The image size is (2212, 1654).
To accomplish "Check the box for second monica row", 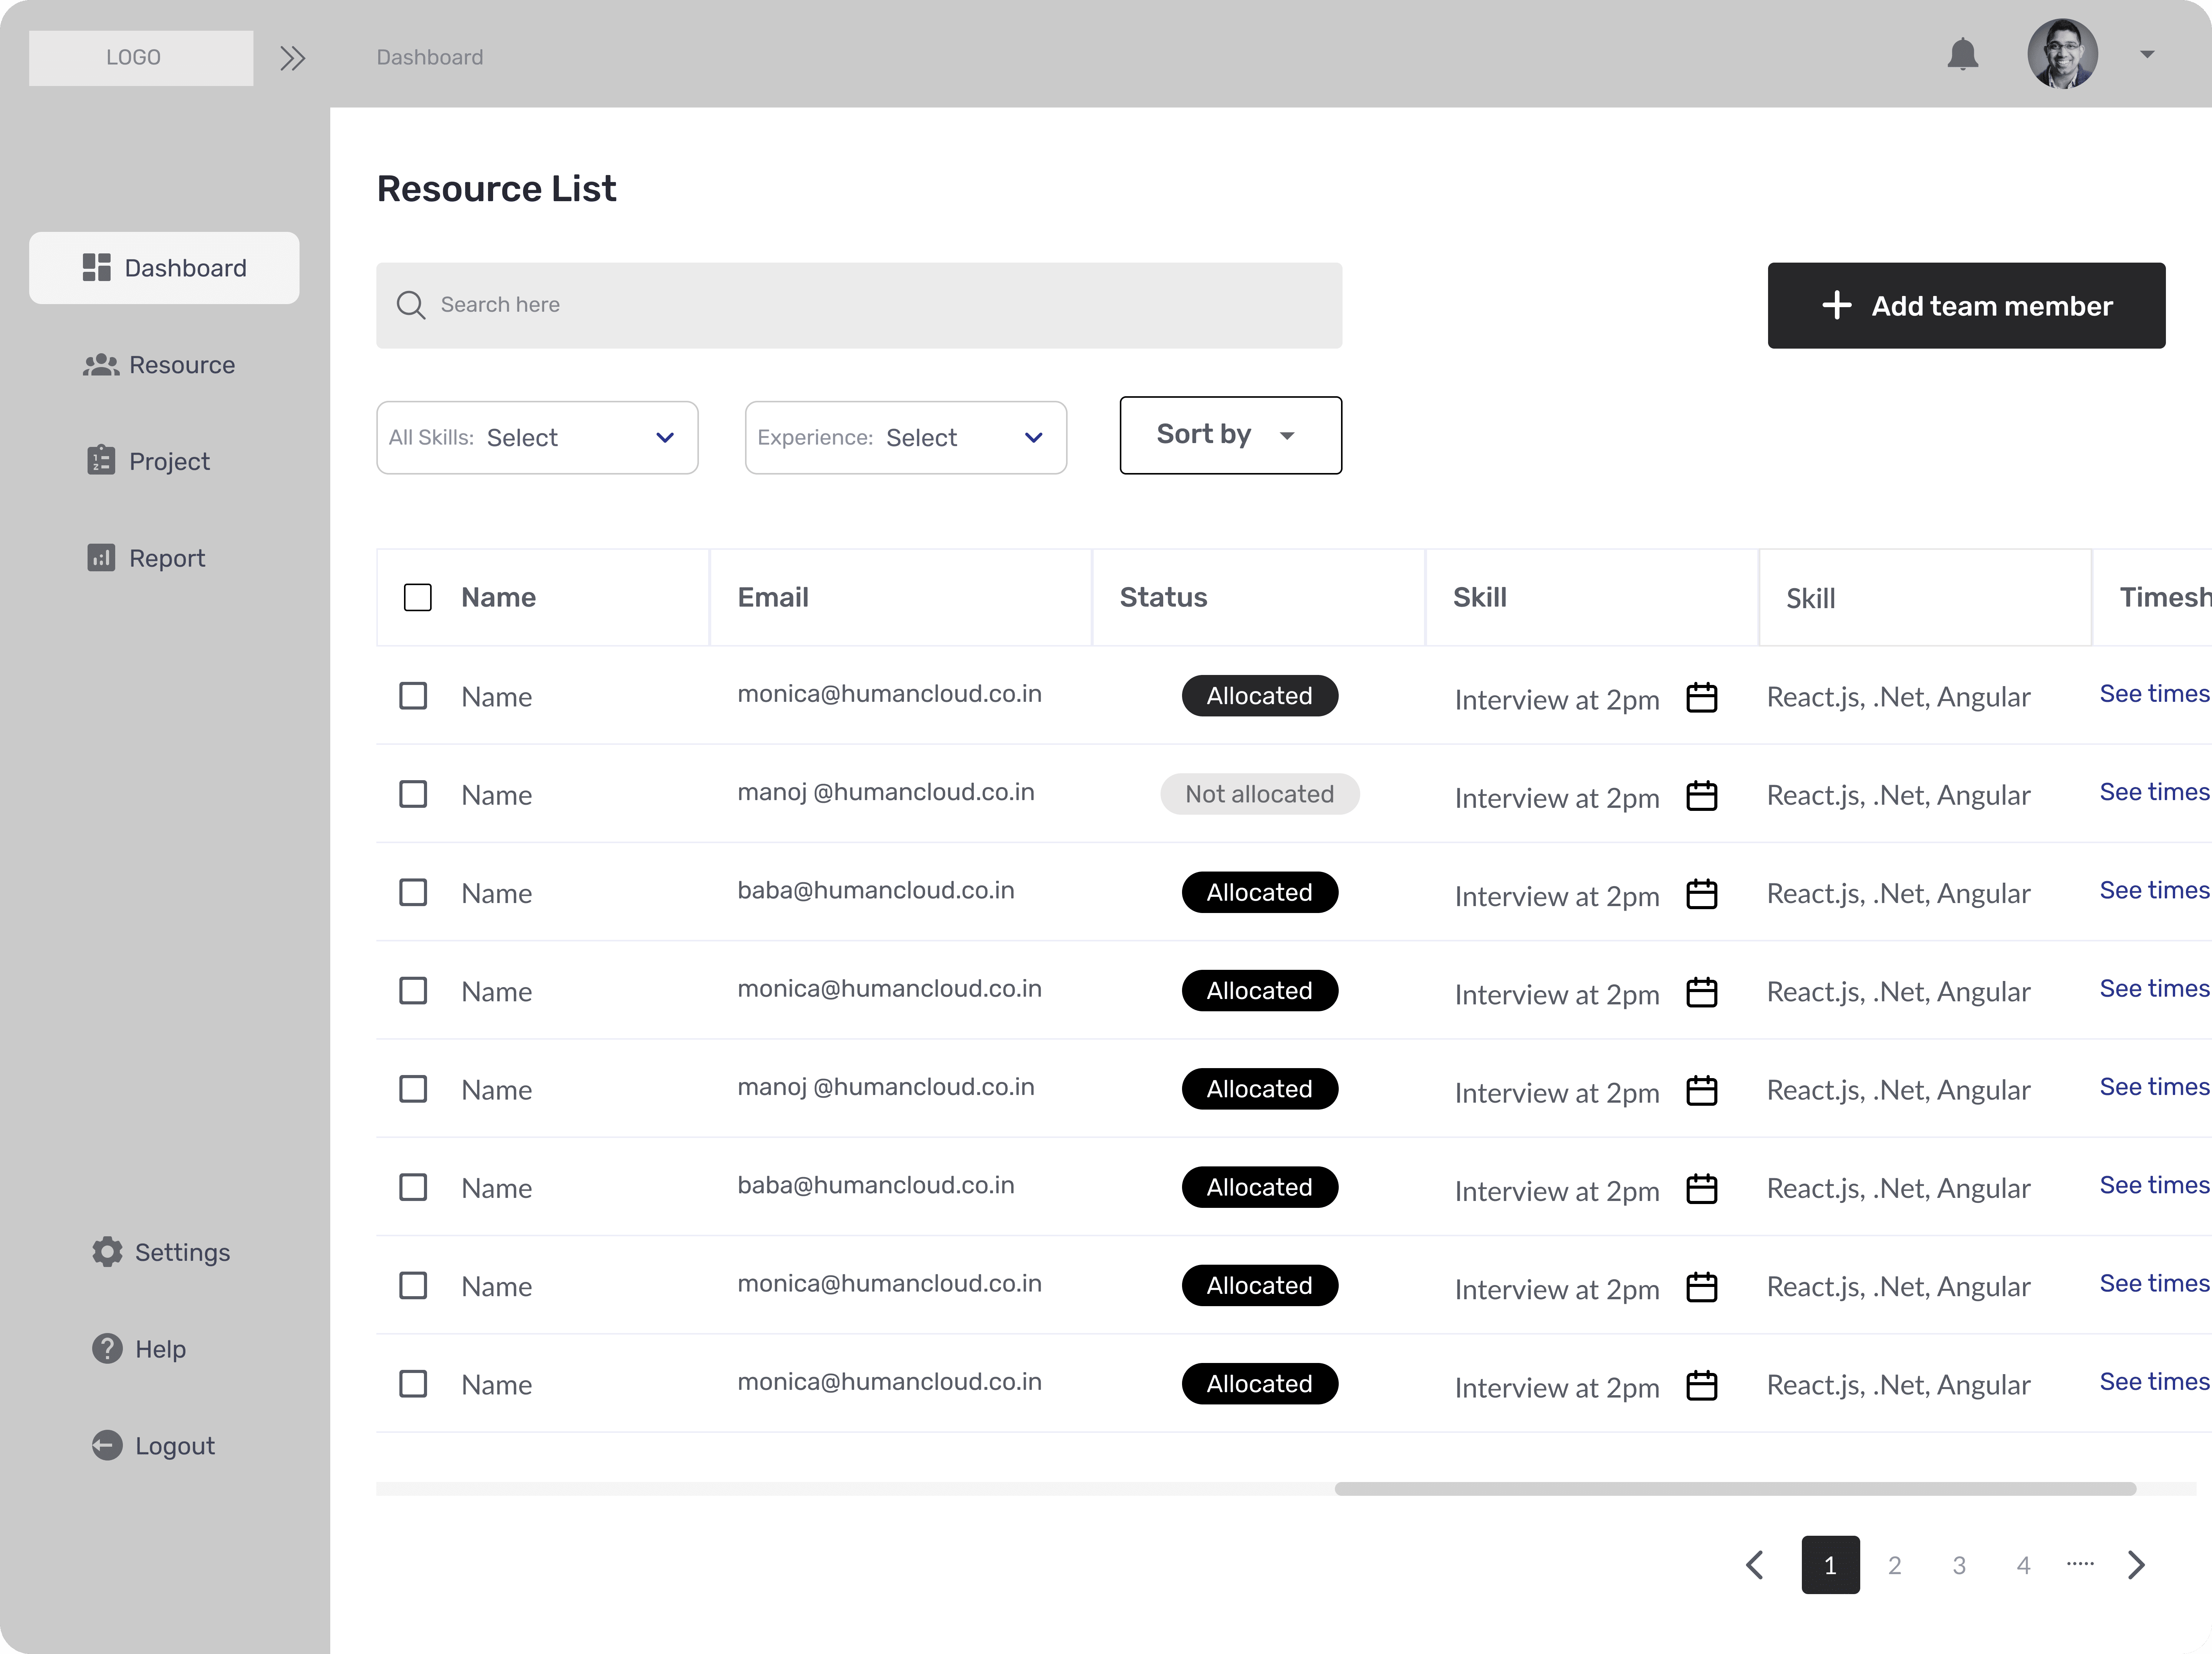I will point(413,990).
